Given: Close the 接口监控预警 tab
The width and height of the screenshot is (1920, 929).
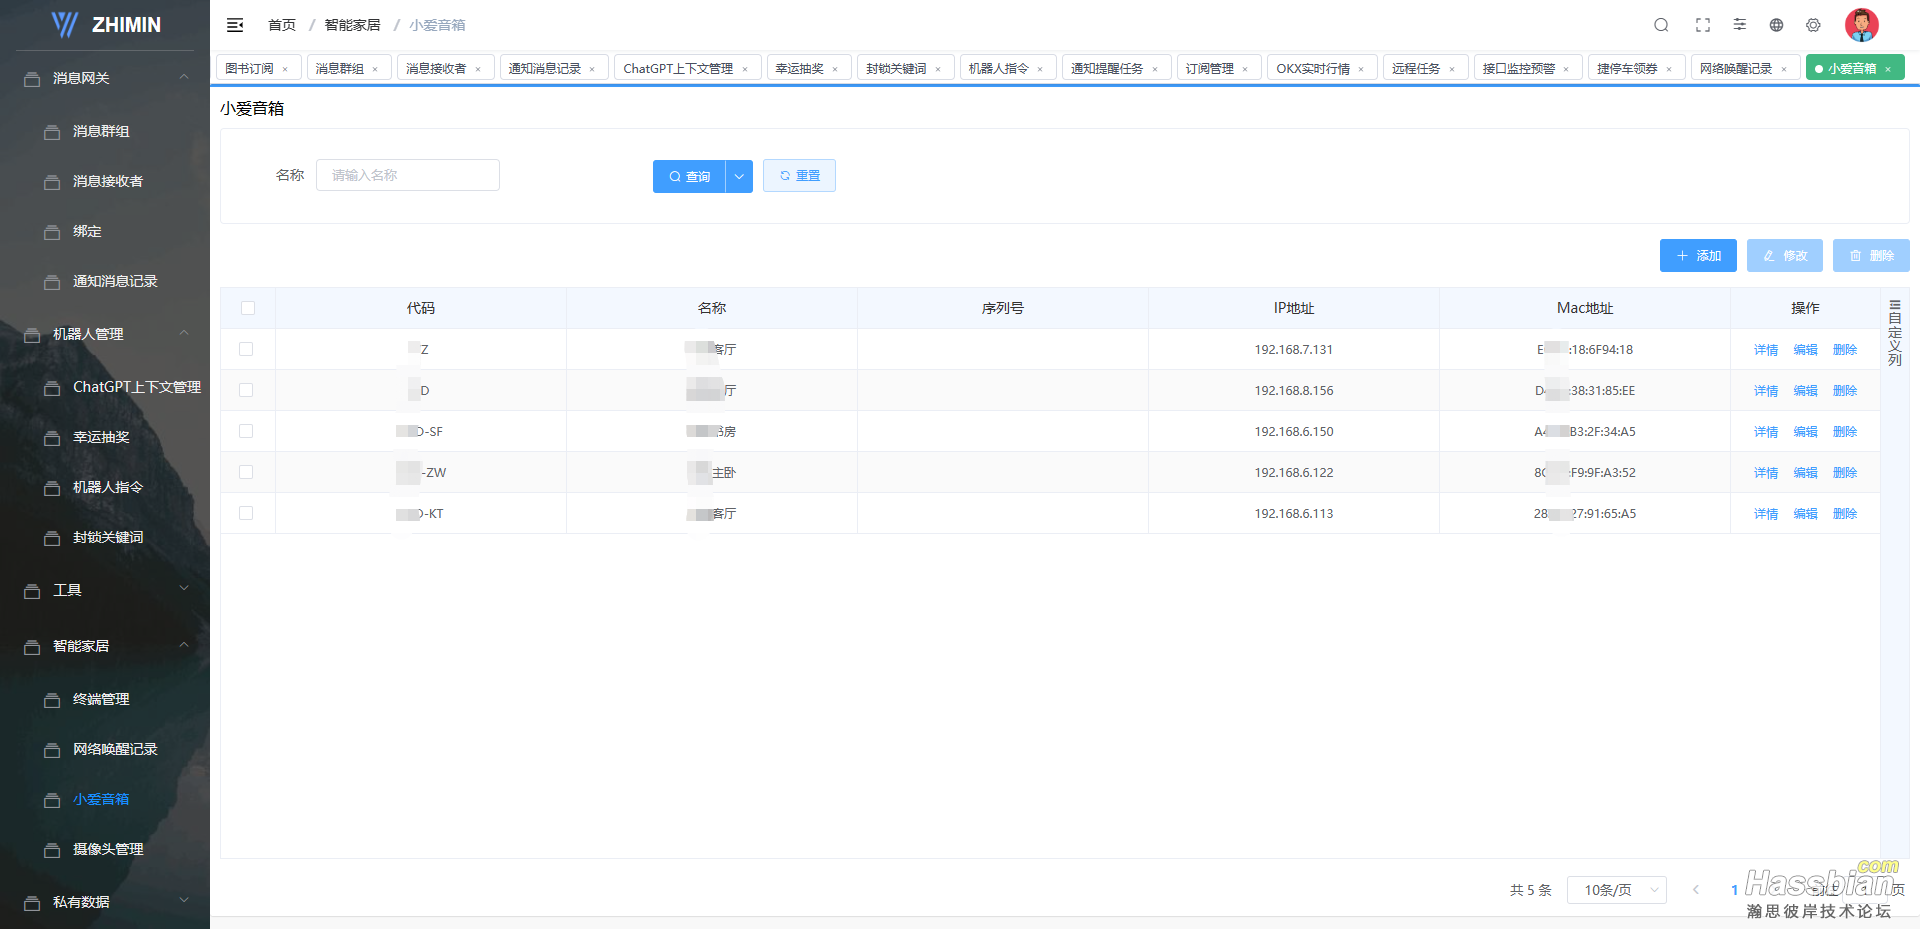Looking at the screenshot, I should (x=1566, y=69).
